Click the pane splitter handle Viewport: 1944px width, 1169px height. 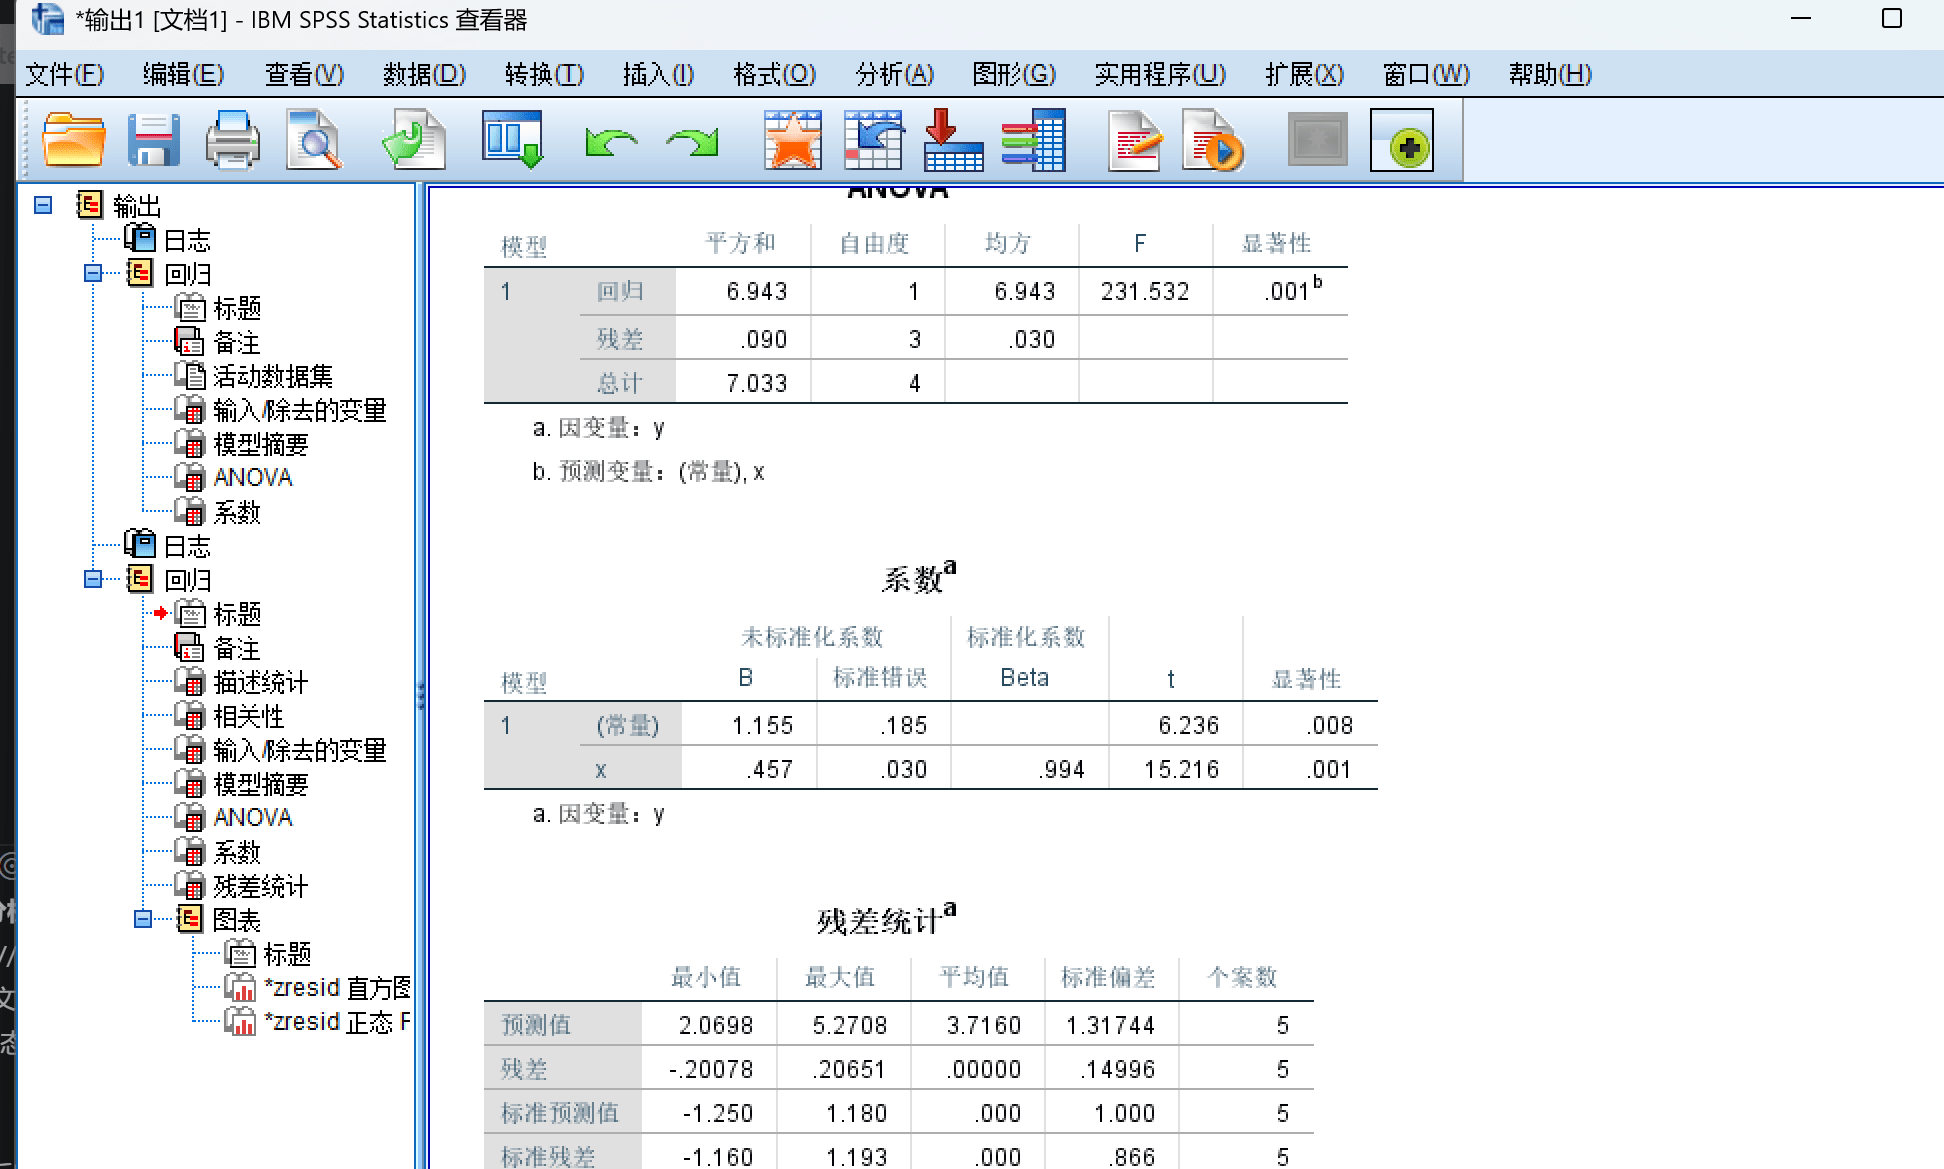pyautogui.click(x=421, y=694)
